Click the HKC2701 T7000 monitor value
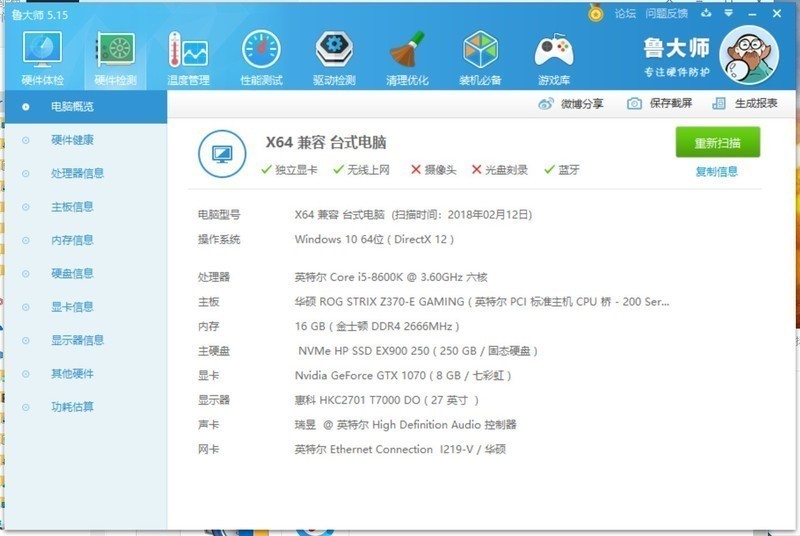Image resolution: width=800 pixels, height=536 pixels. click(386, 400)
